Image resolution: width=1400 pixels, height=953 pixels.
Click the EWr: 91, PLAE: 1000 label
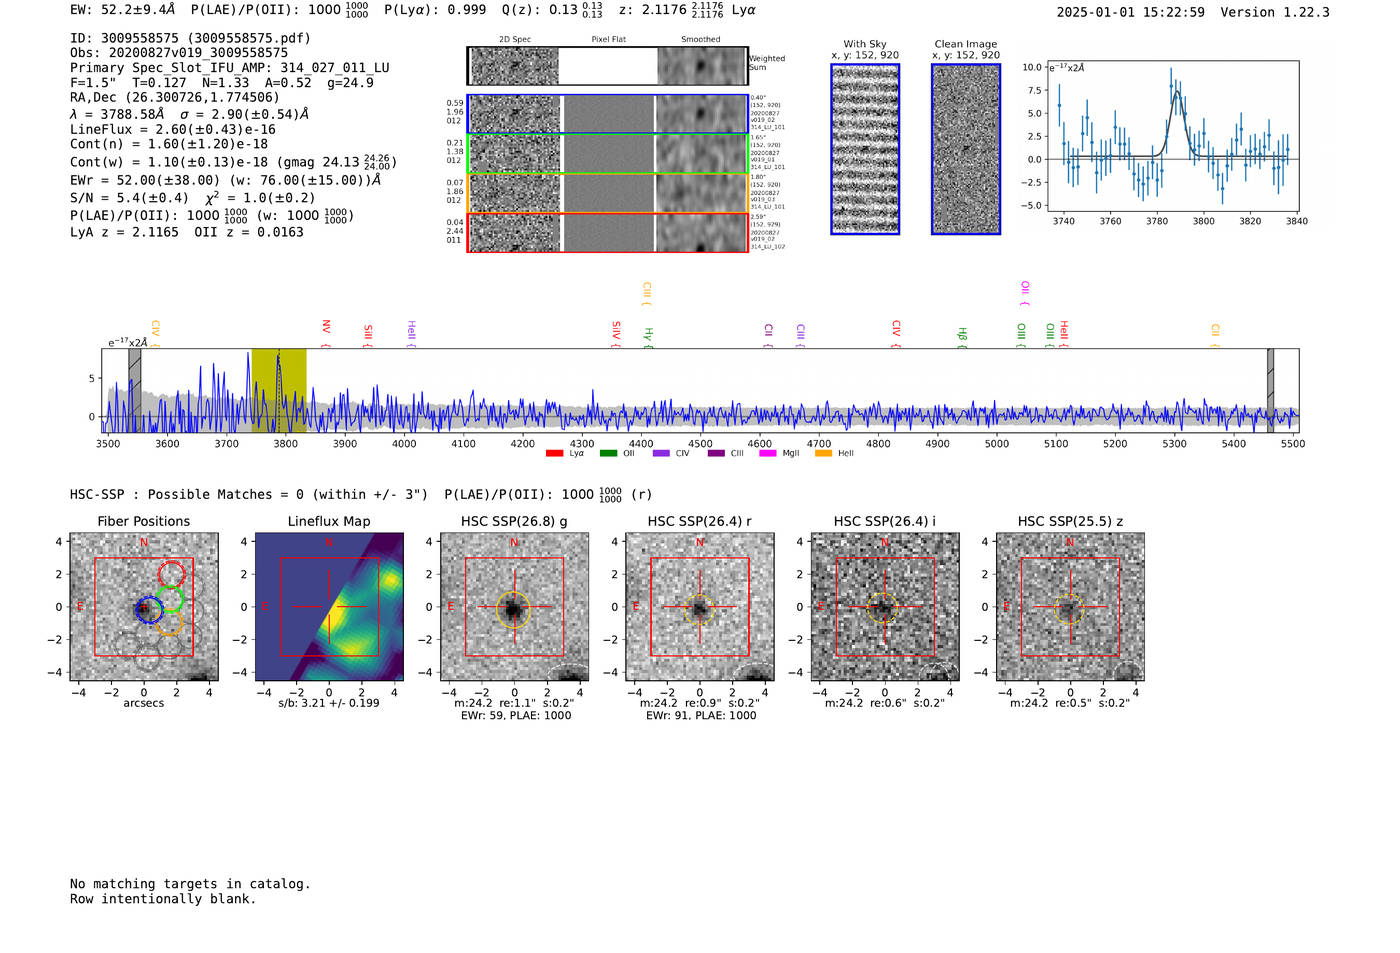click(x=700, y=715)
